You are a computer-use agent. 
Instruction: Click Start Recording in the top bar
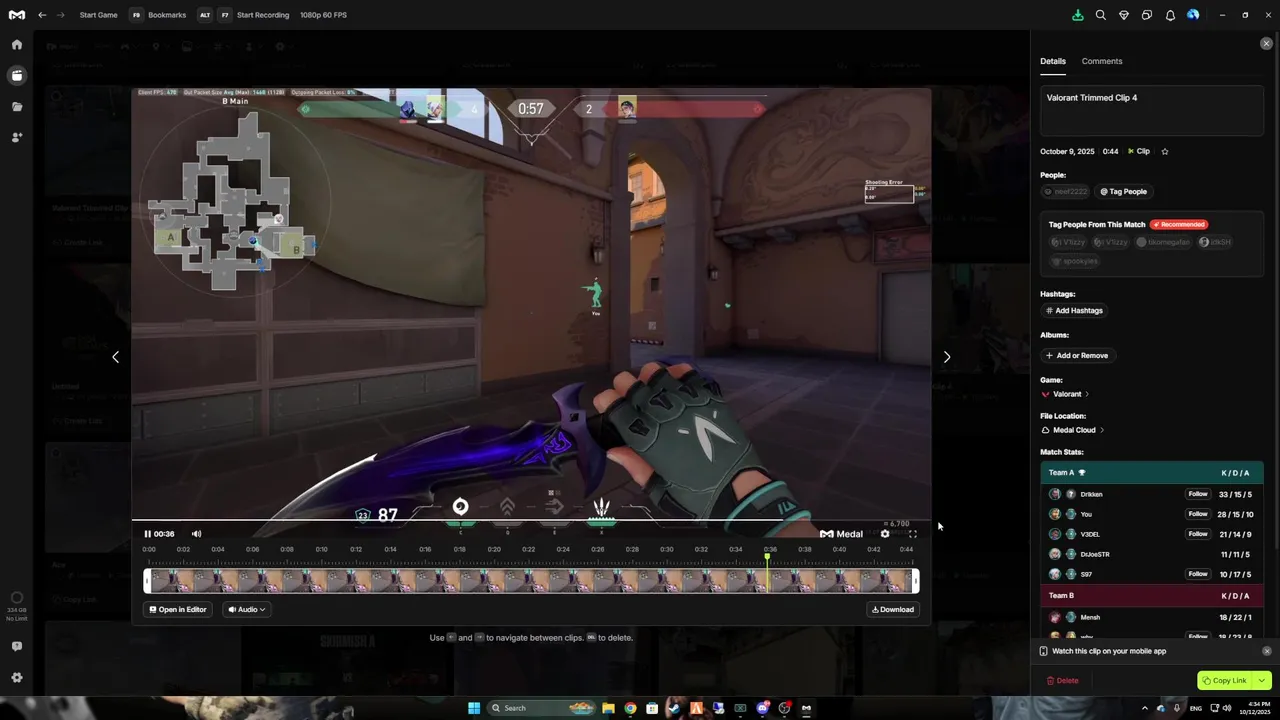pos(263,15)
